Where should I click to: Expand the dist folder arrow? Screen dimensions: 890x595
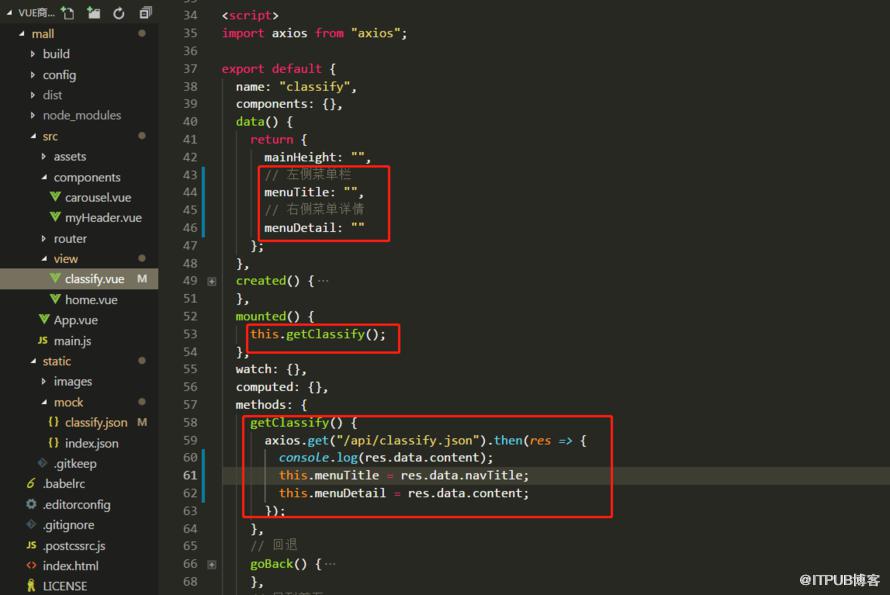coord(32,95)
